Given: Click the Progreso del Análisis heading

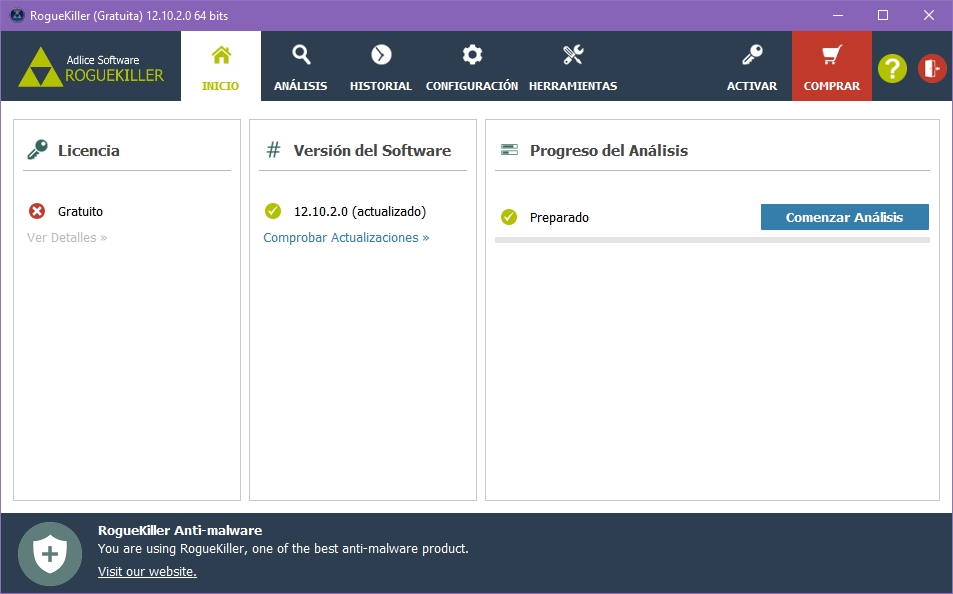Looking at the screenshot, I should 609,151.
